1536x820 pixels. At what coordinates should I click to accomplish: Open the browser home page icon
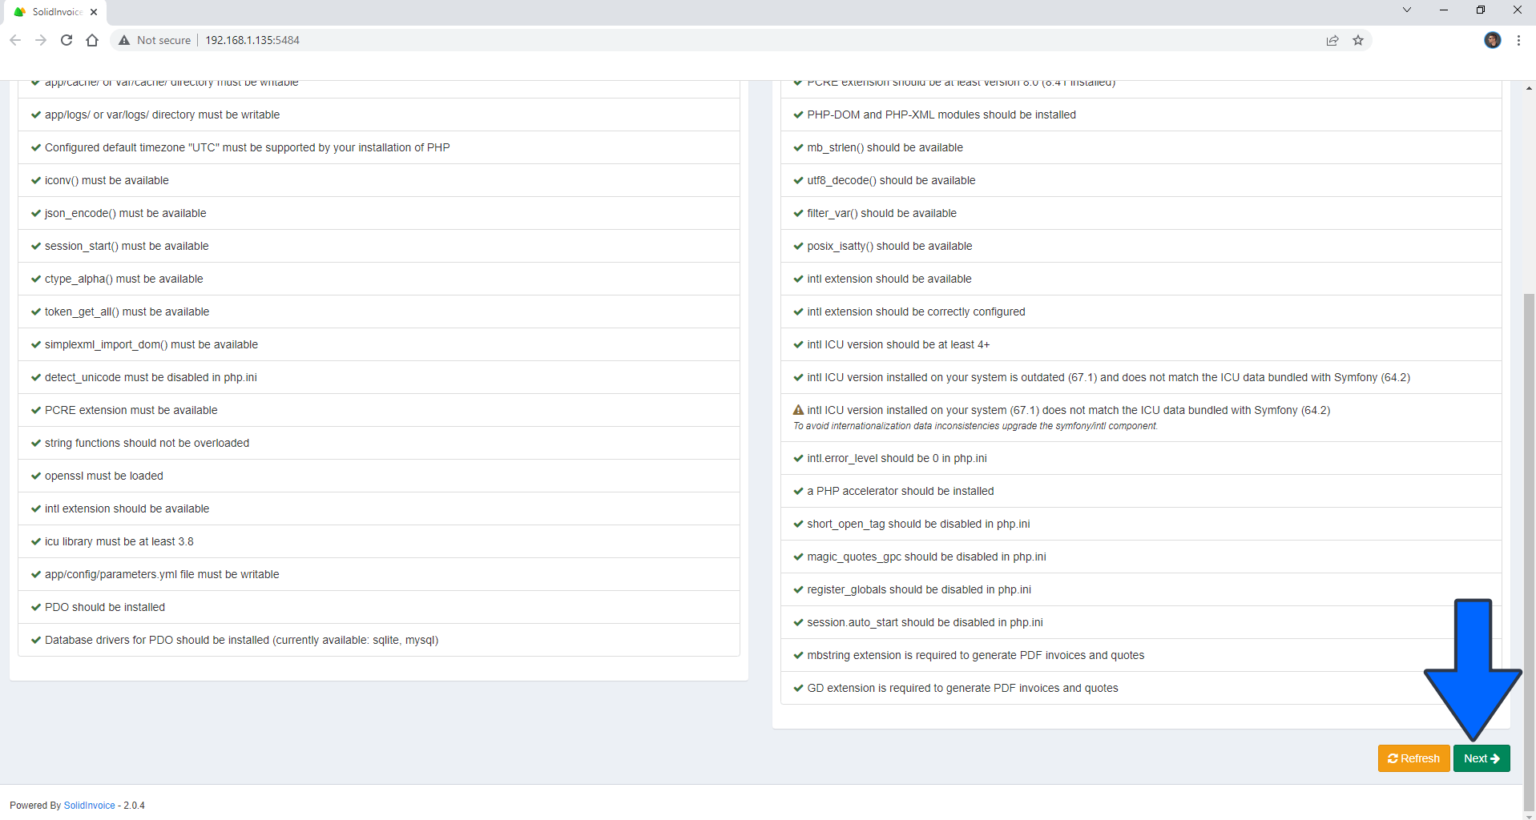pyautogui.click(x=92, y=40)
